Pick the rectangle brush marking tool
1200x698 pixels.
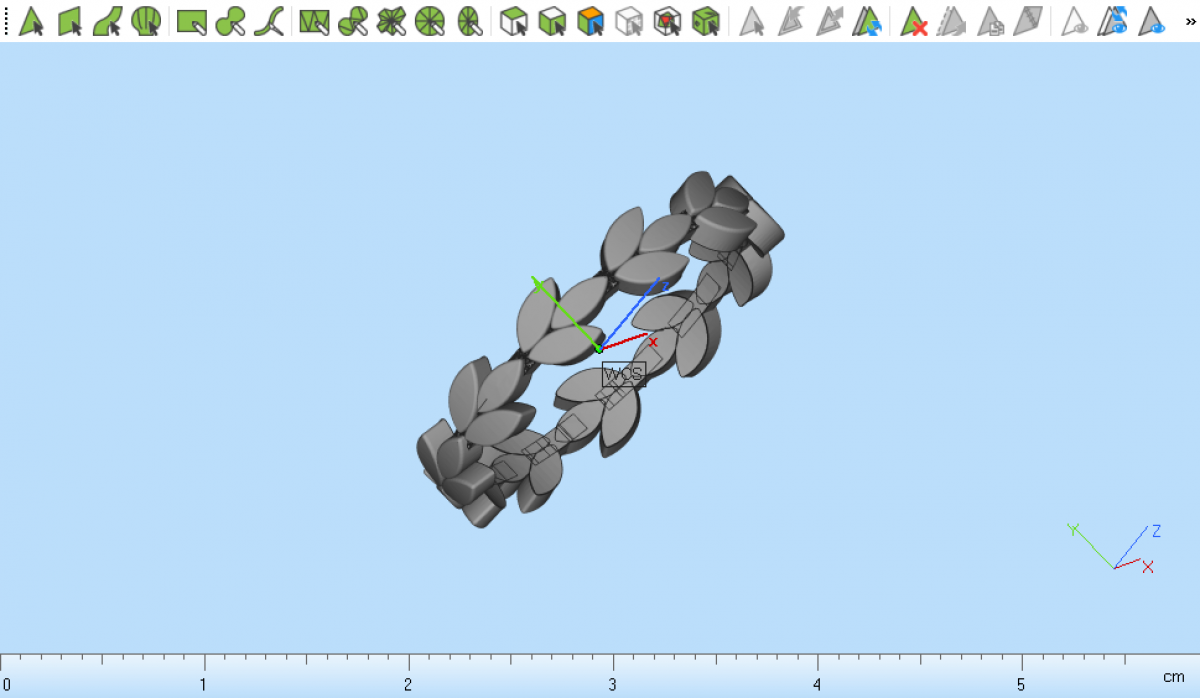191,21
